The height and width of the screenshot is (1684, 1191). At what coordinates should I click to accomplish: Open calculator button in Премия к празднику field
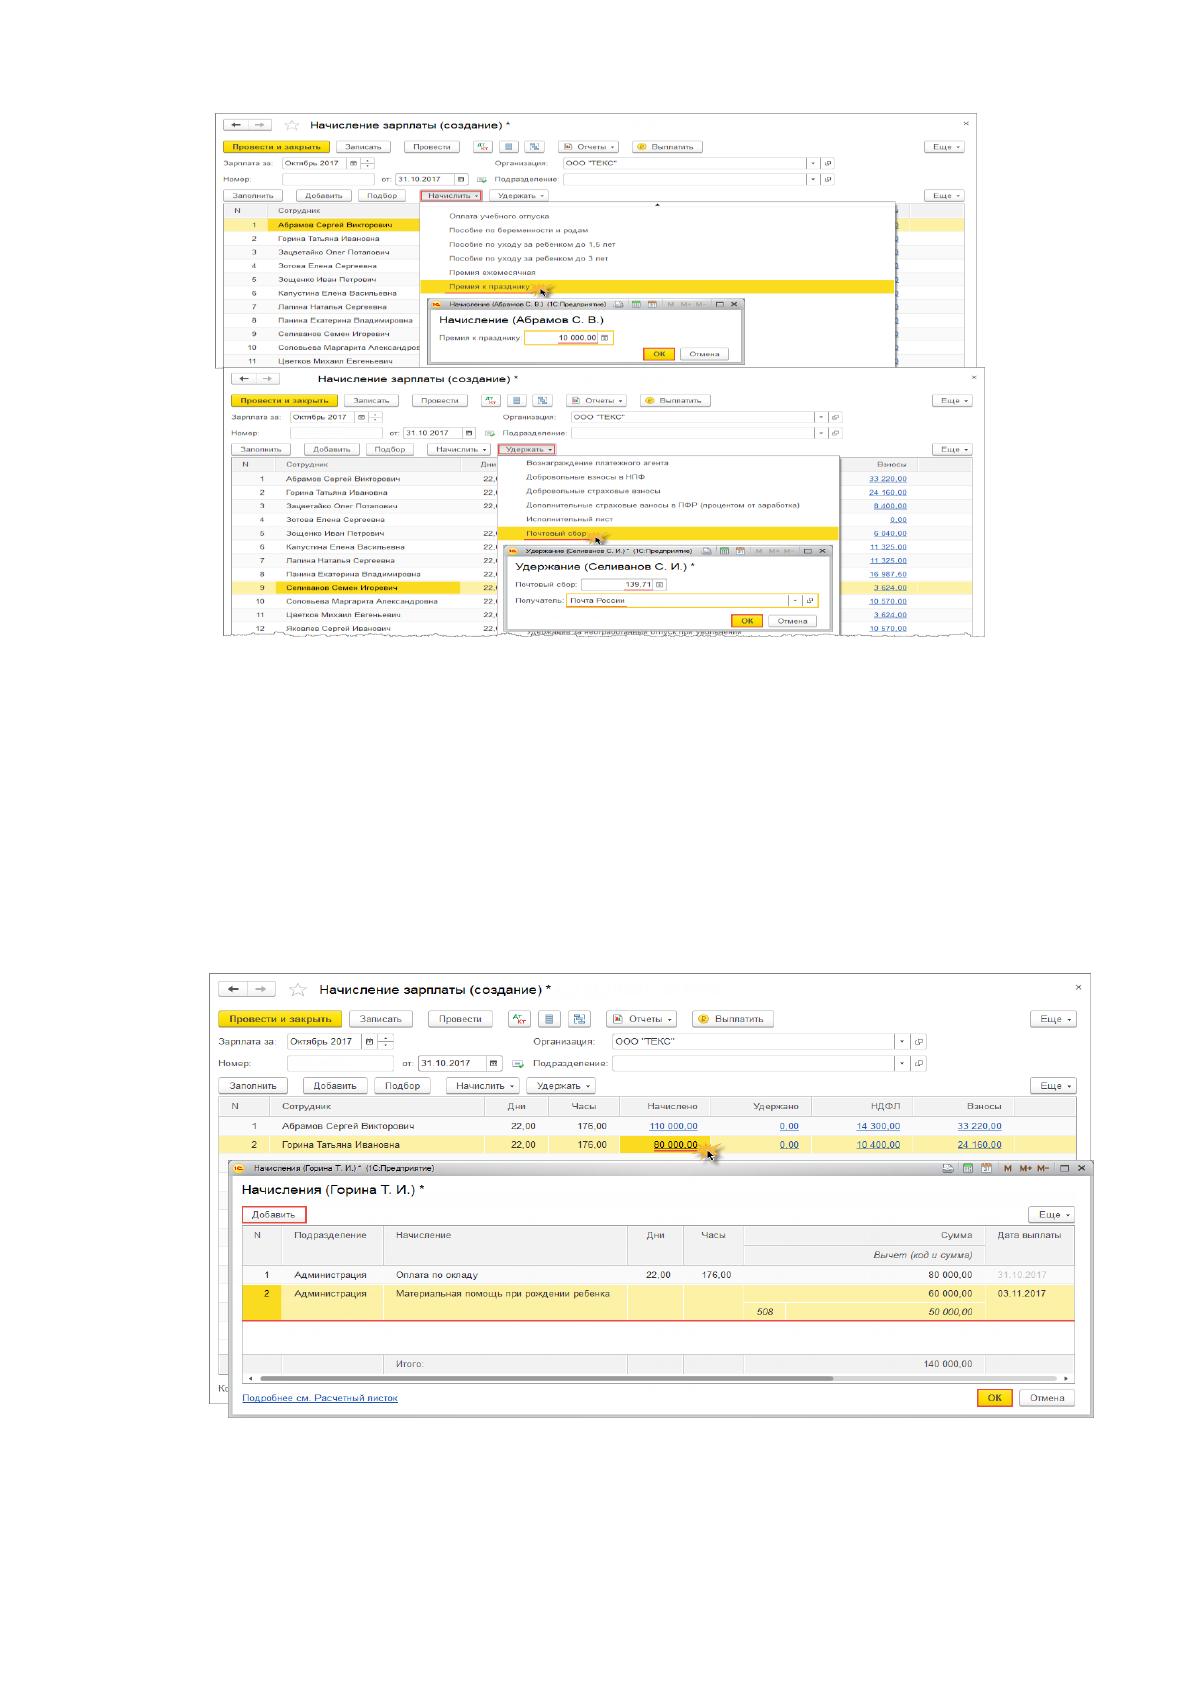click(605, 338)
